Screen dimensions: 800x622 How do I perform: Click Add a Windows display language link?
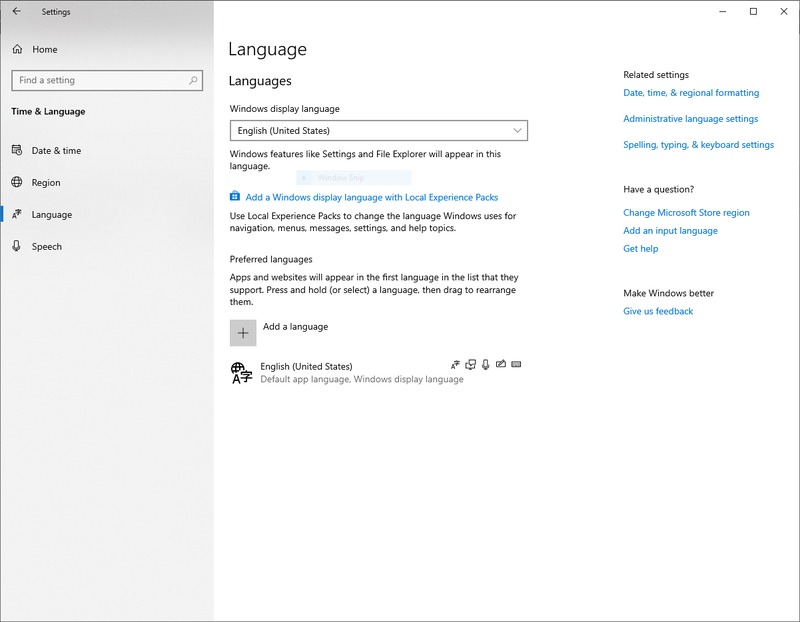point(371,197)
